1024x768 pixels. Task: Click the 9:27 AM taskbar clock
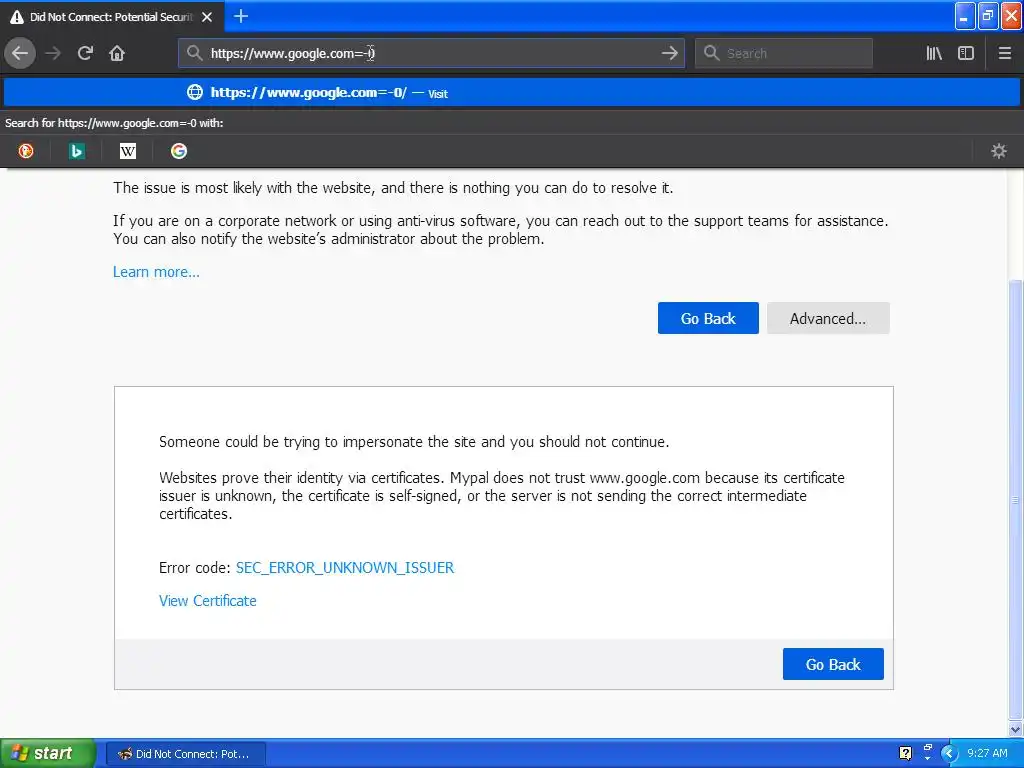click(x=987, y=754)
